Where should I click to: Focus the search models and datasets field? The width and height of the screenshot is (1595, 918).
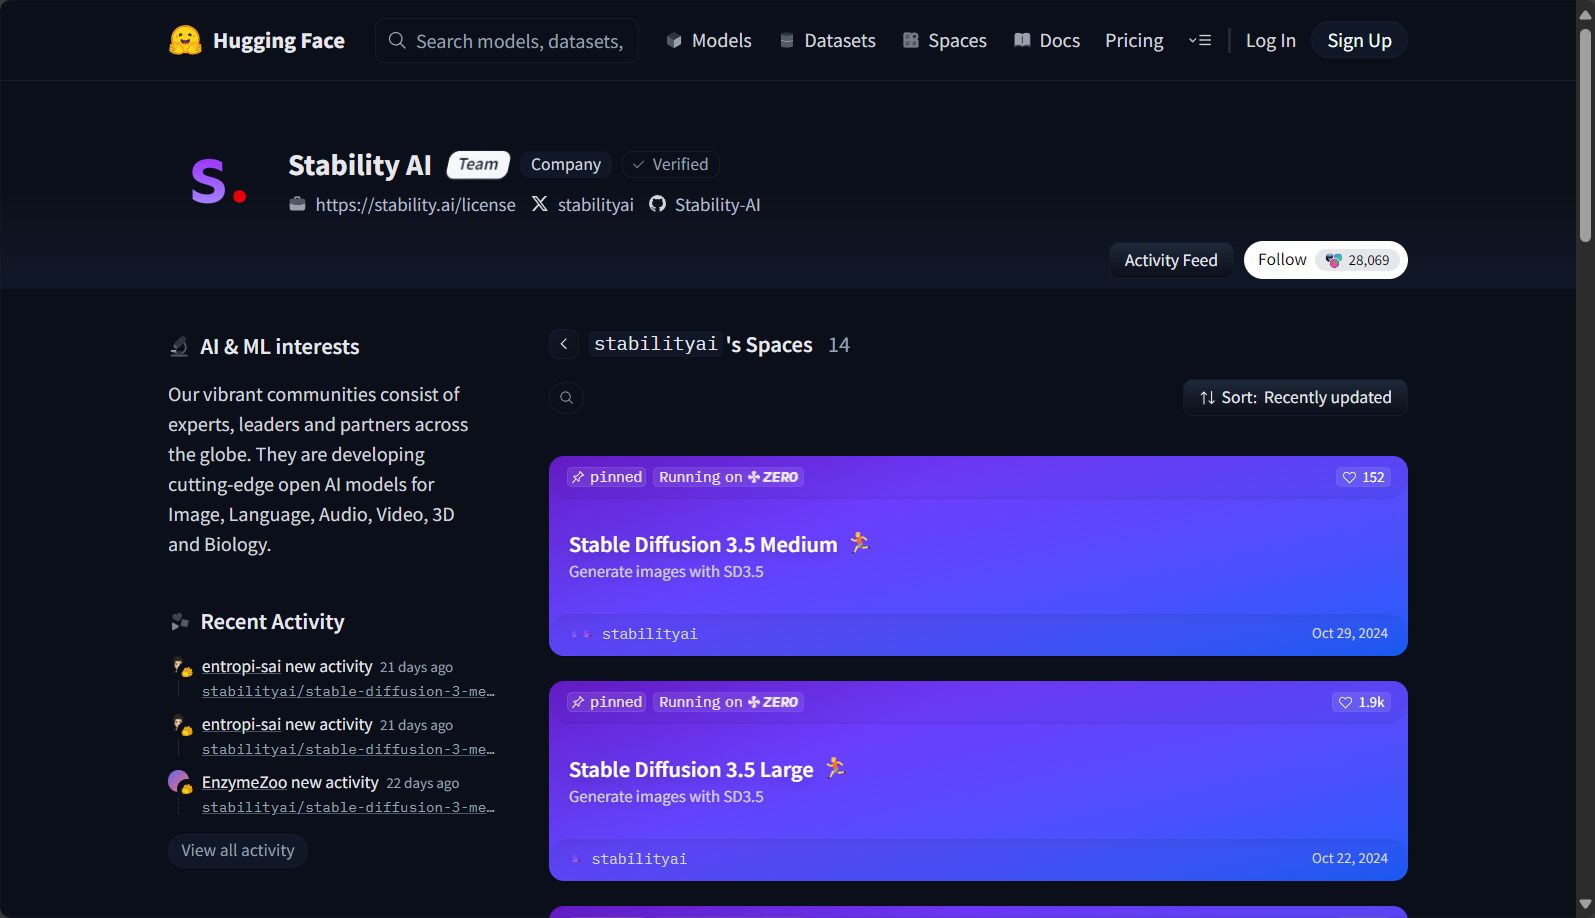point(507,40)
